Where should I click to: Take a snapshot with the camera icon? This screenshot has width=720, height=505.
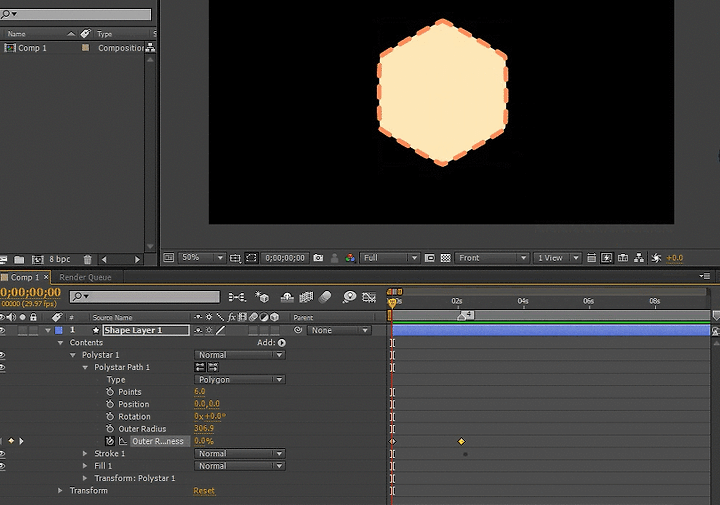(318, 258)
